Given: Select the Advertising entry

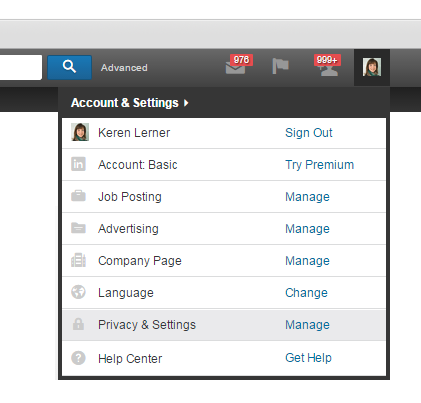Looking at the screenshot, I should pyautogui.click(x=128, y=229).
